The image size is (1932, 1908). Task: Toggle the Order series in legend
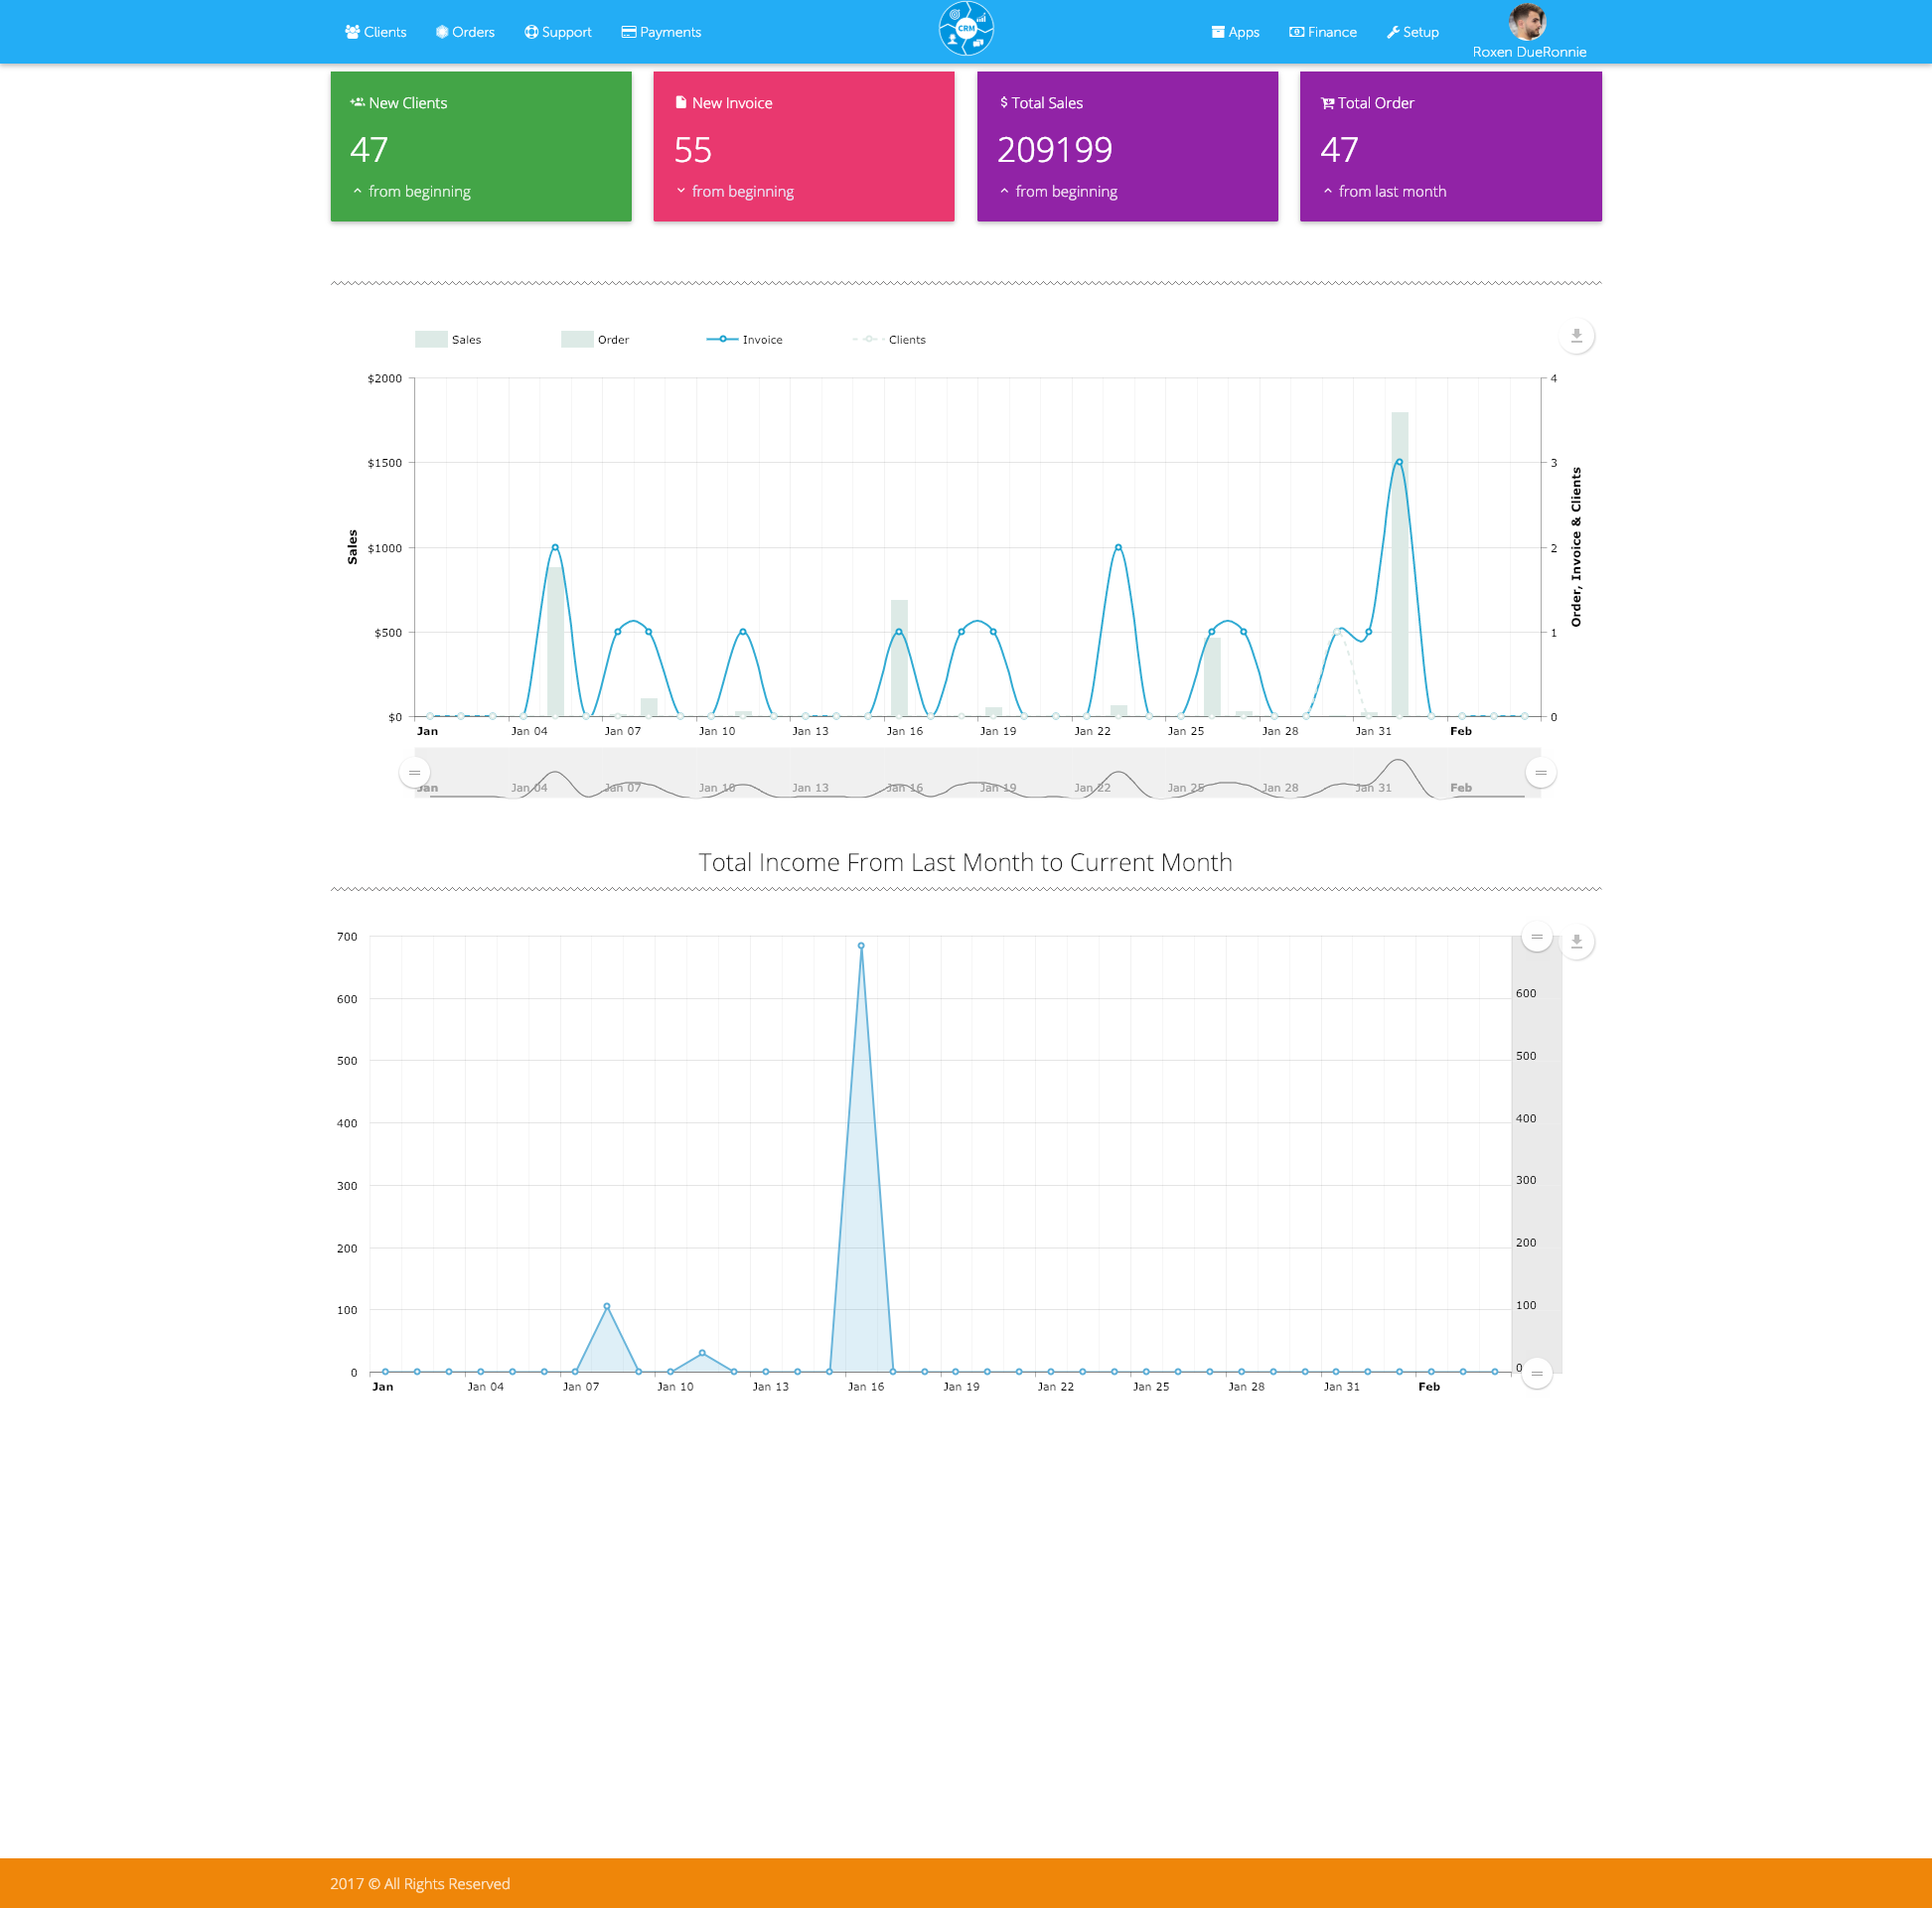[x=595, y=340]
